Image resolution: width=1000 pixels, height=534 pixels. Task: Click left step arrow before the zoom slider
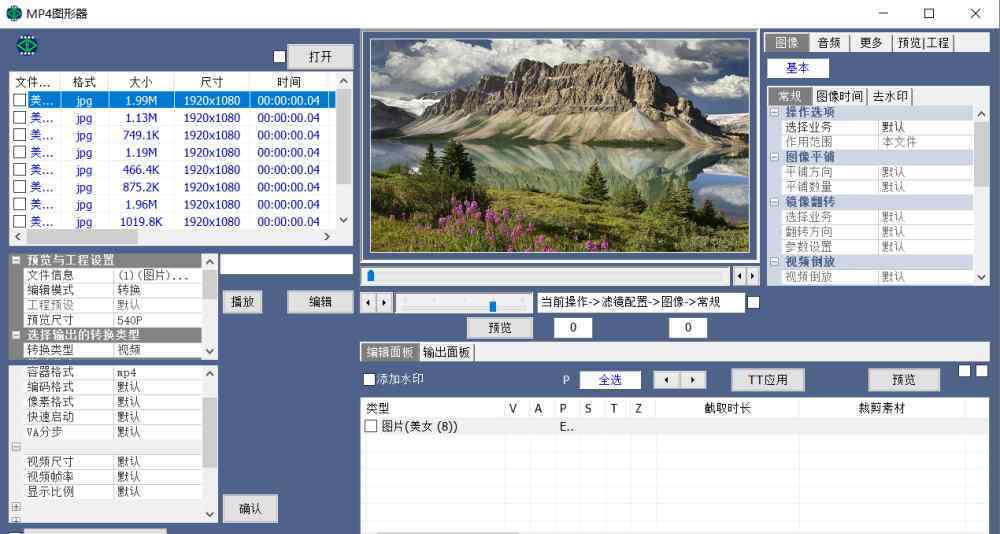368,302
